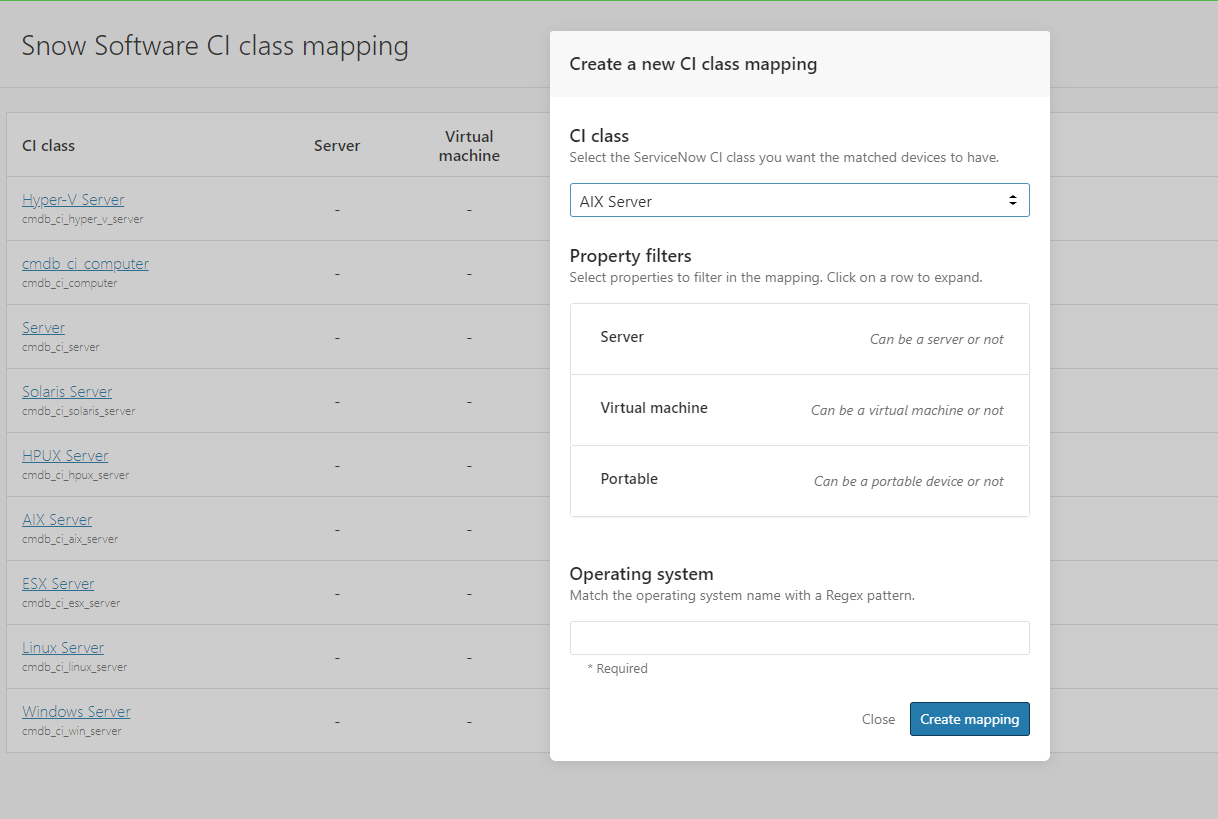
Task: Open the Linux Server mapping
Action: pyautogui.click(x=62, y=647)
